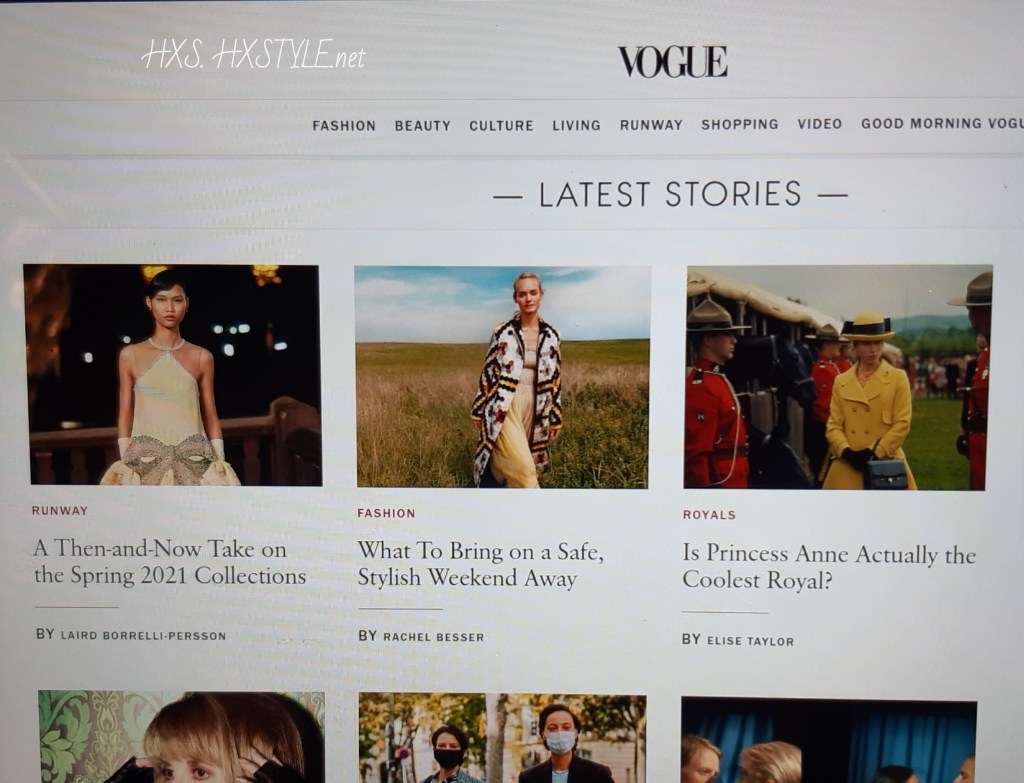This screenshot has width=1024, height=783.
Task: Open the runway model thumbnail image
Action: (173, 375)
